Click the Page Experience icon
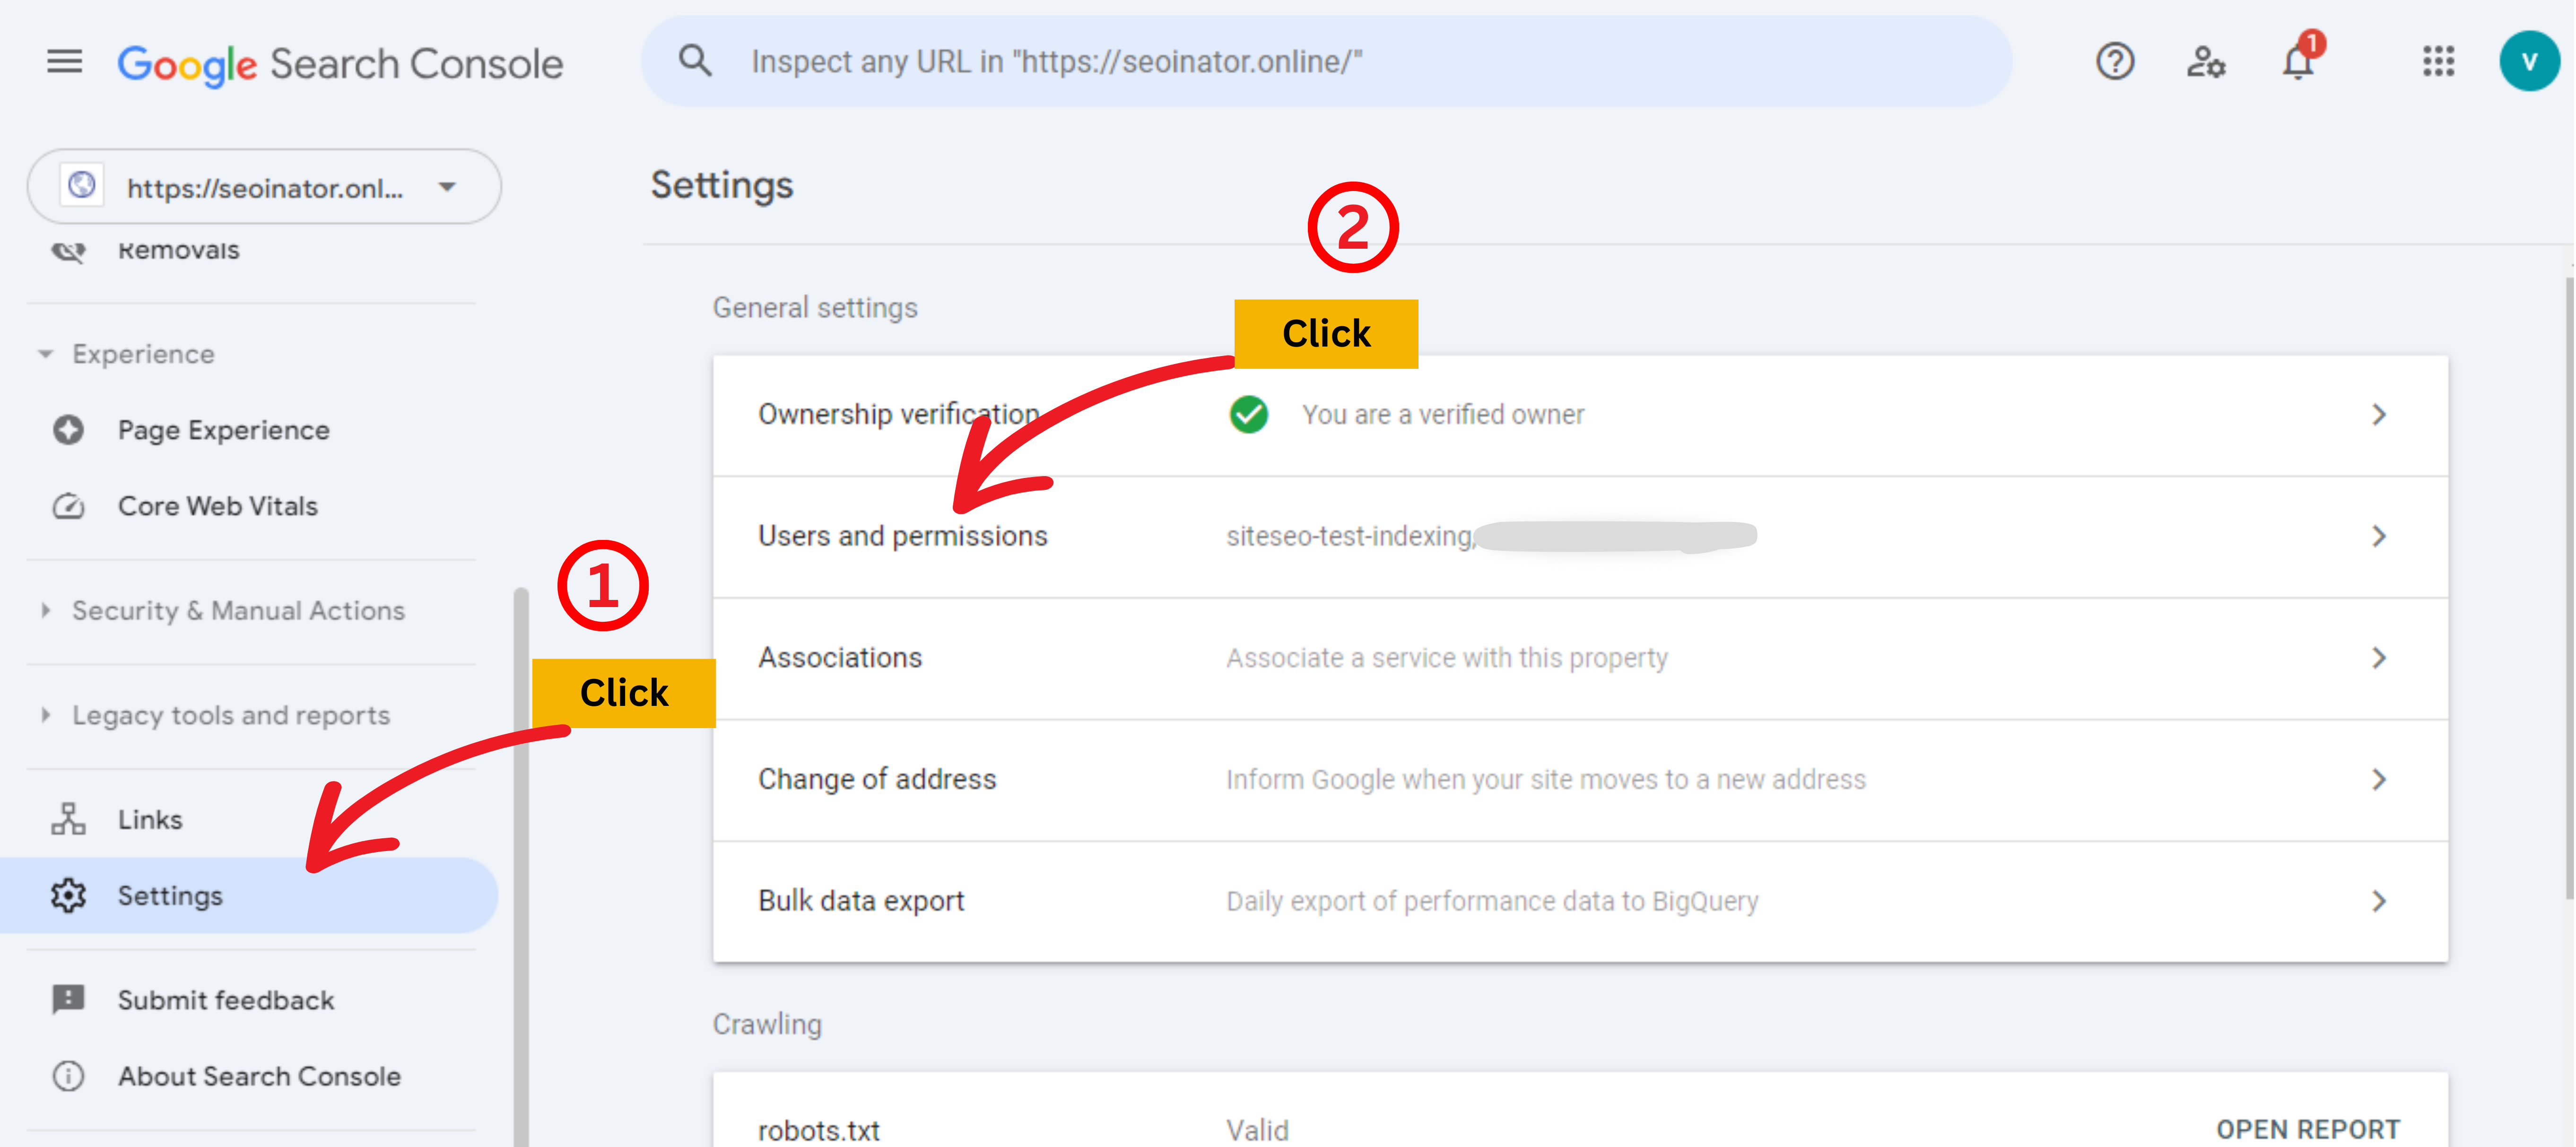 click(x=68, y=430)
